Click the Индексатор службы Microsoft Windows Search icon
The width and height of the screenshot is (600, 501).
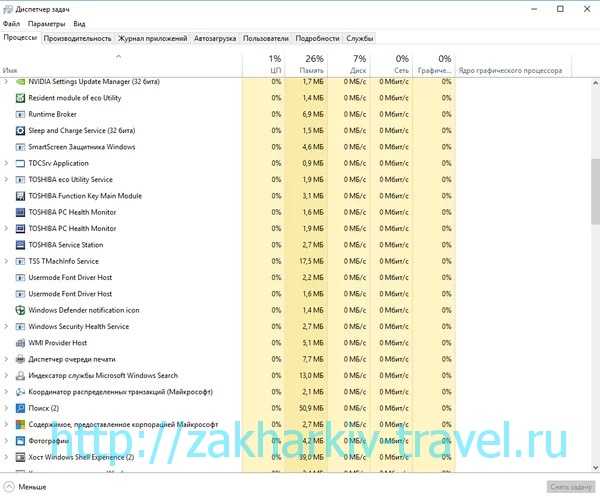pyautogui.click(x=20, y=376)
